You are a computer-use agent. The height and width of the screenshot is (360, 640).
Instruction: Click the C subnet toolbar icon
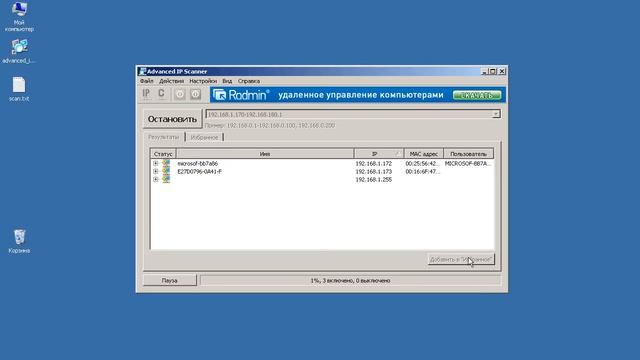[x=162, y=94]
